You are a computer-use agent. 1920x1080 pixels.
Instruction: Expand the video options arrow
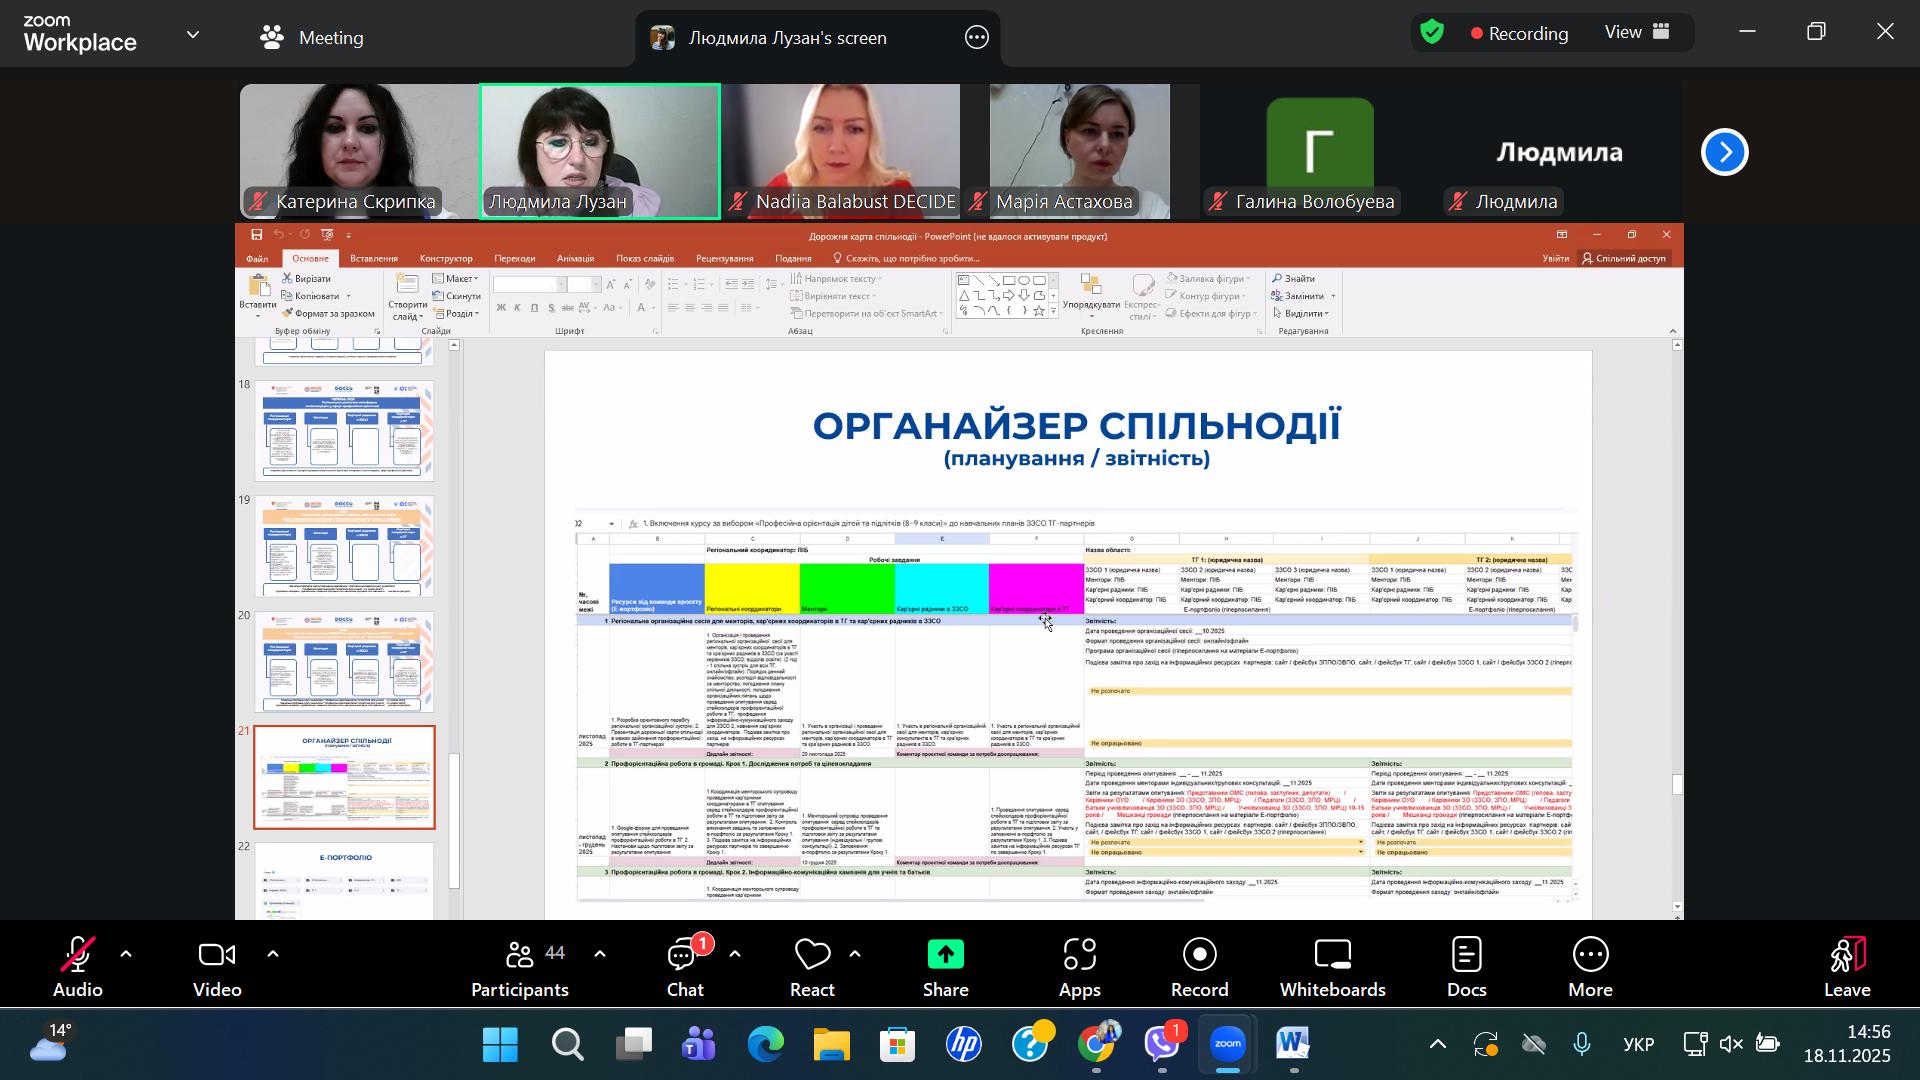tap(272, 954)
